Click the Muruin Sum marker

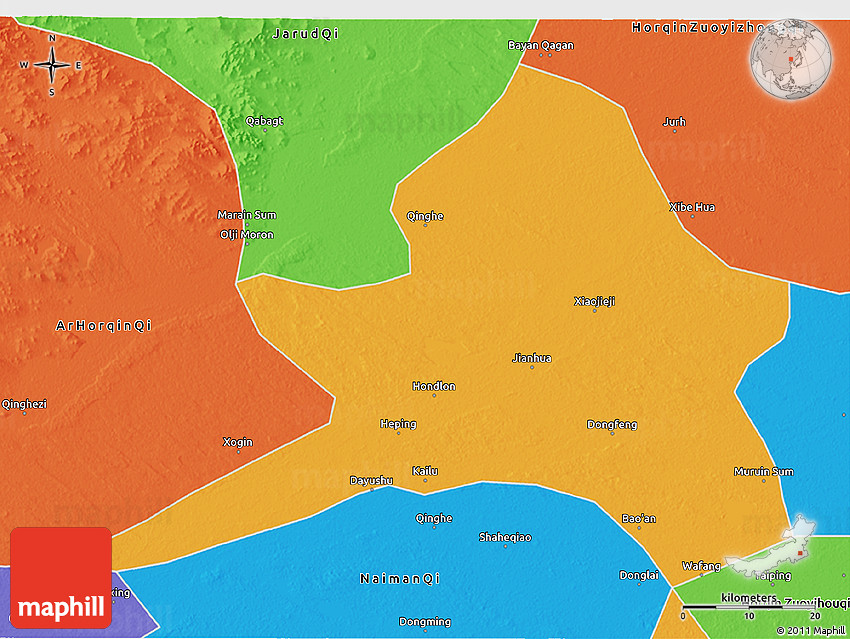point(763,481)
